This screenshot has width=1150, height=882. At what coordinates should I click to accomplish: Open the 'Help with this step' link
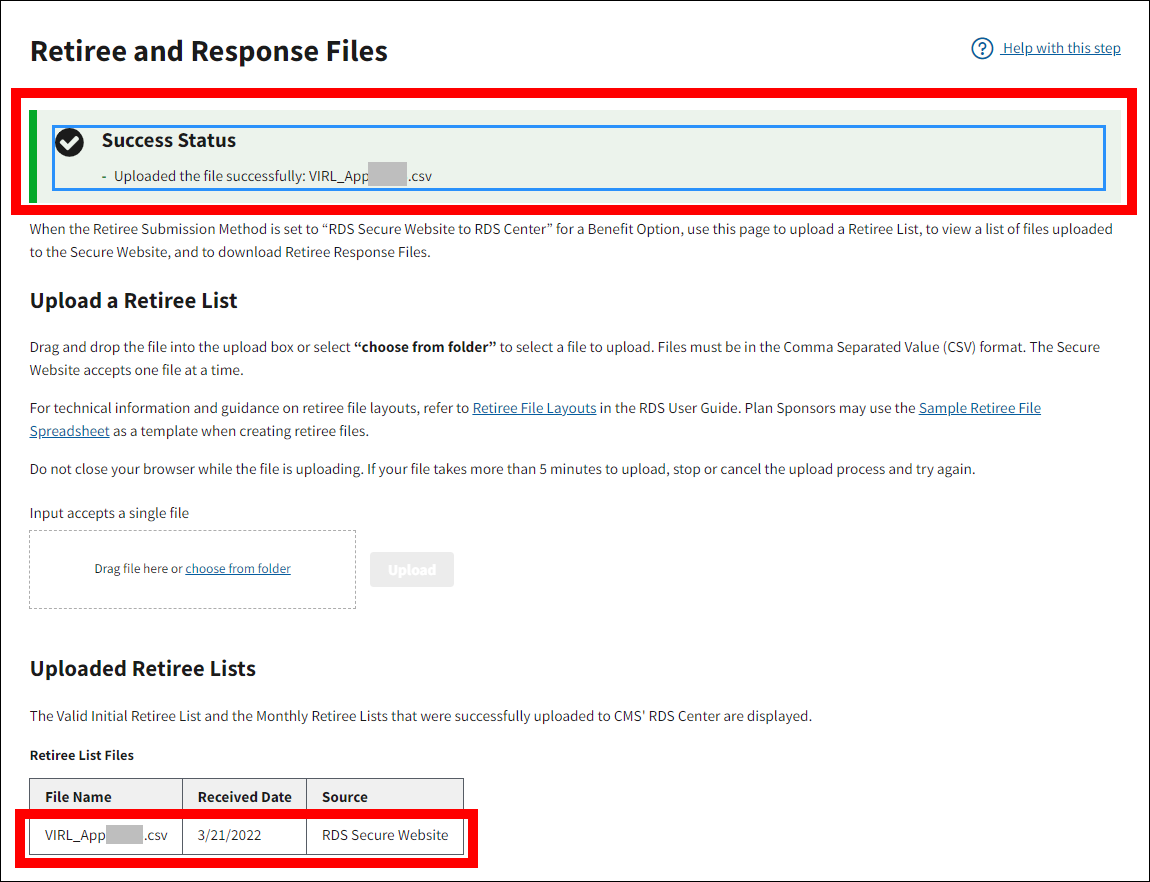pyautogui.click(x=1061, y=48)
